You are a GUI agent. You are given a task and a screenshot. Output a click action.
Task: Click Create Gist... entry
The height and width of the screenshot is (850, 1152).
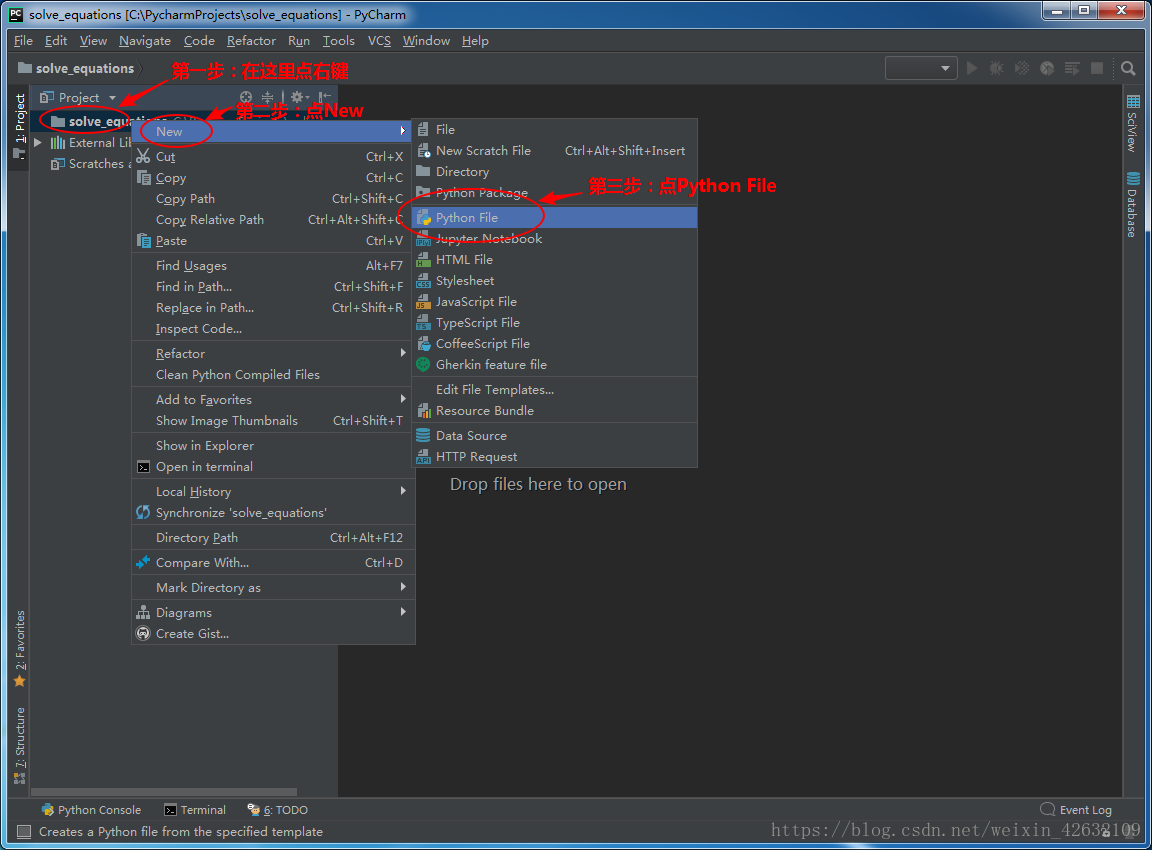pos(273,633)
